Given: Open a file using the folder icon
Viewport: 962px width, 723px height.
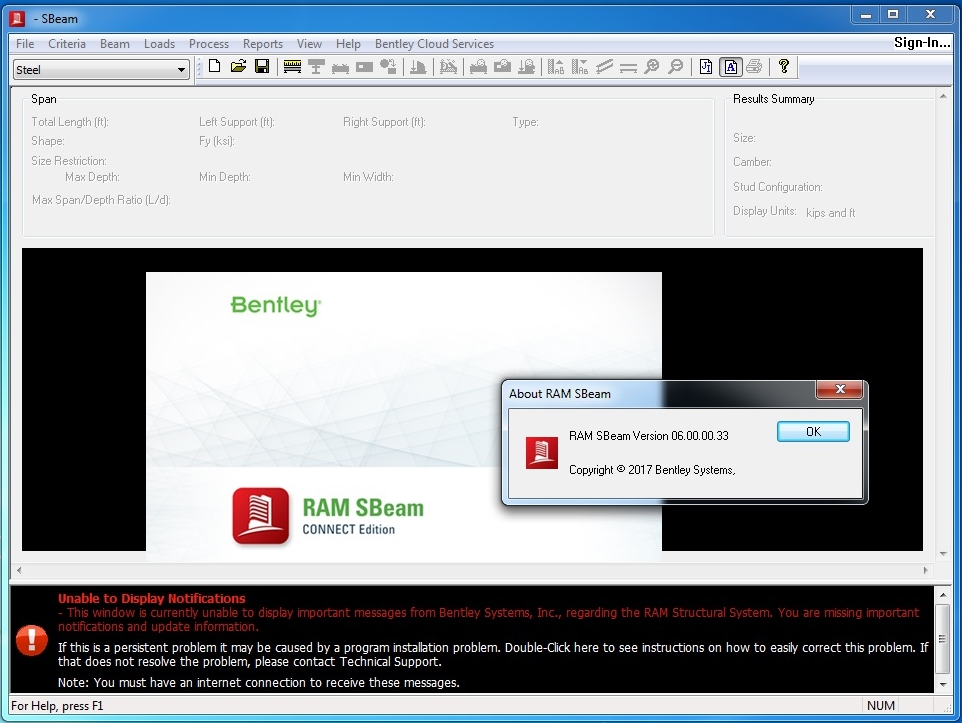Looking at the screenshot, I should pos(238,66).
